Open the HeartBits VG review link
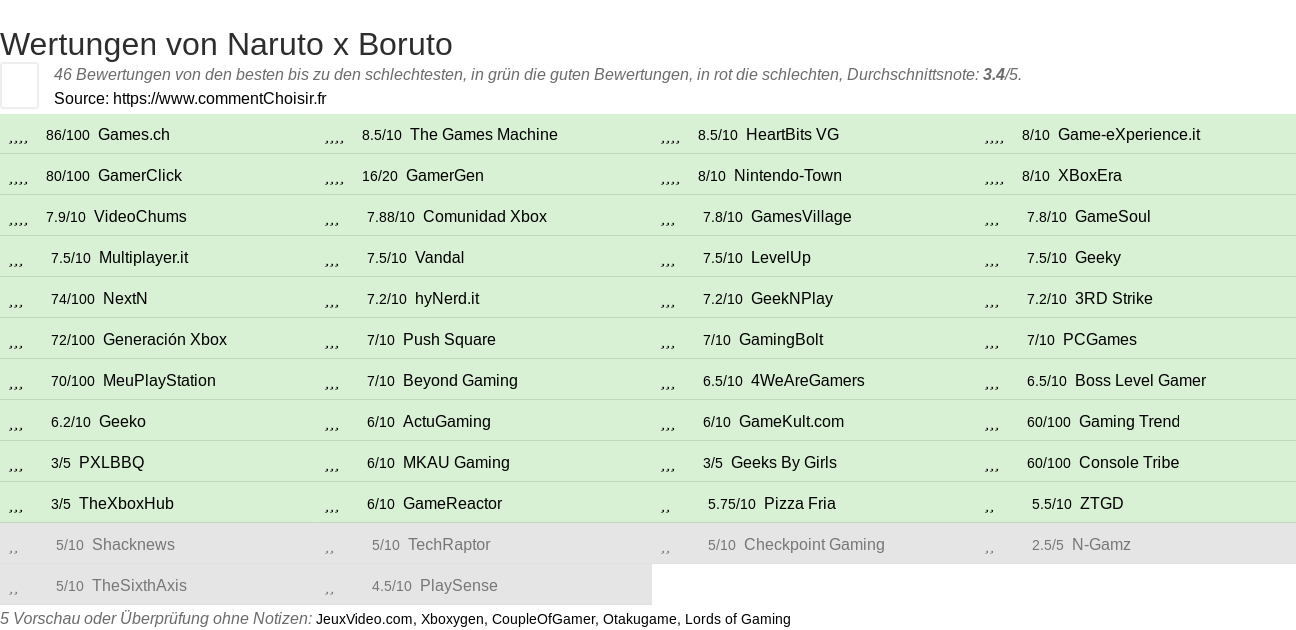Image resolution: width=1296 pixels, height=630 pixels. [792, 135]
